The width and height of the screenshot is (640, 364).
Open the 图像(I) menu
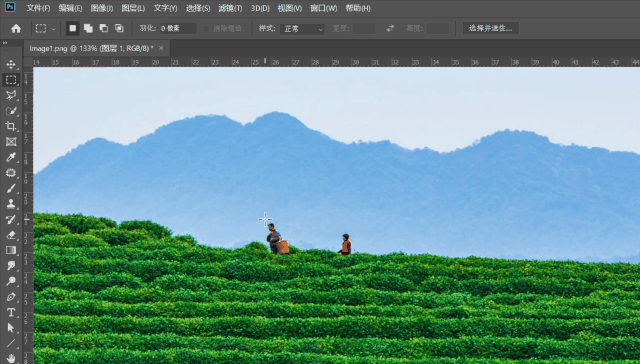(102, 8)
